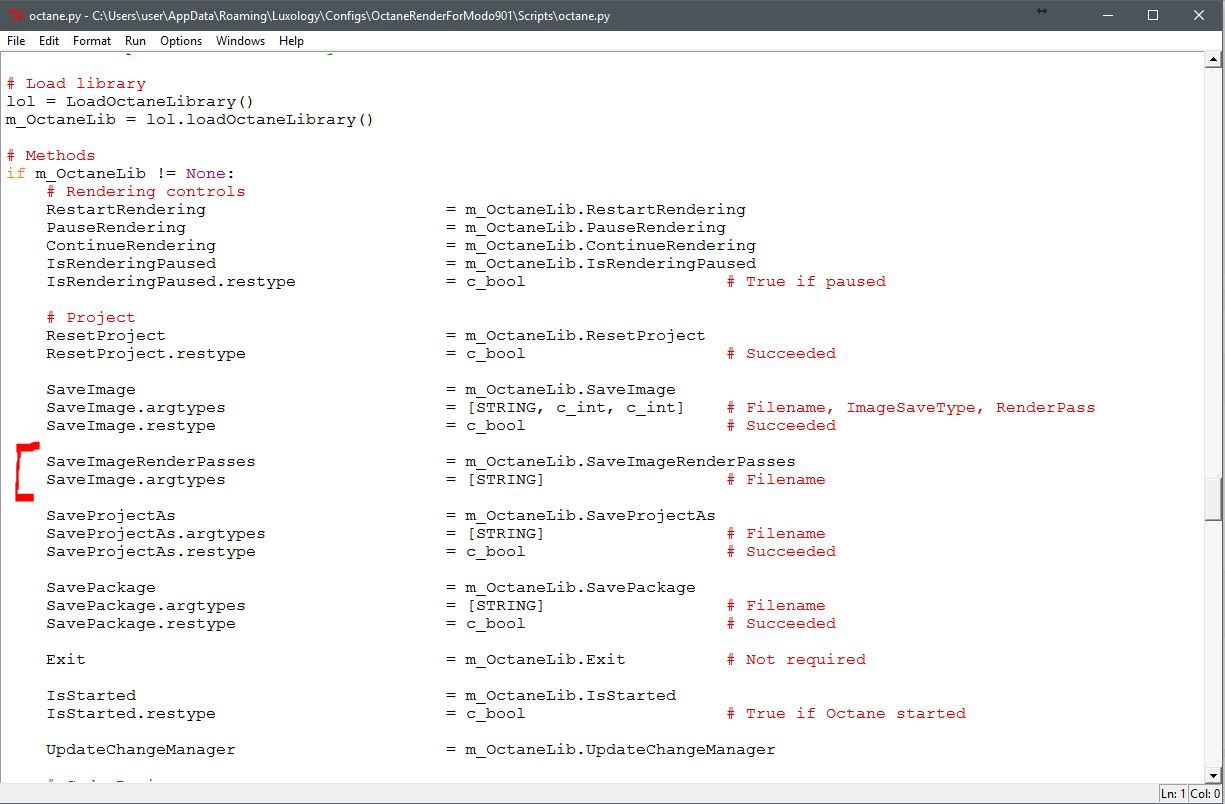Click 'SaveImage.restype' text
Image resolution: width=1225 pixels, height=804 pixels.
(131, 426)
